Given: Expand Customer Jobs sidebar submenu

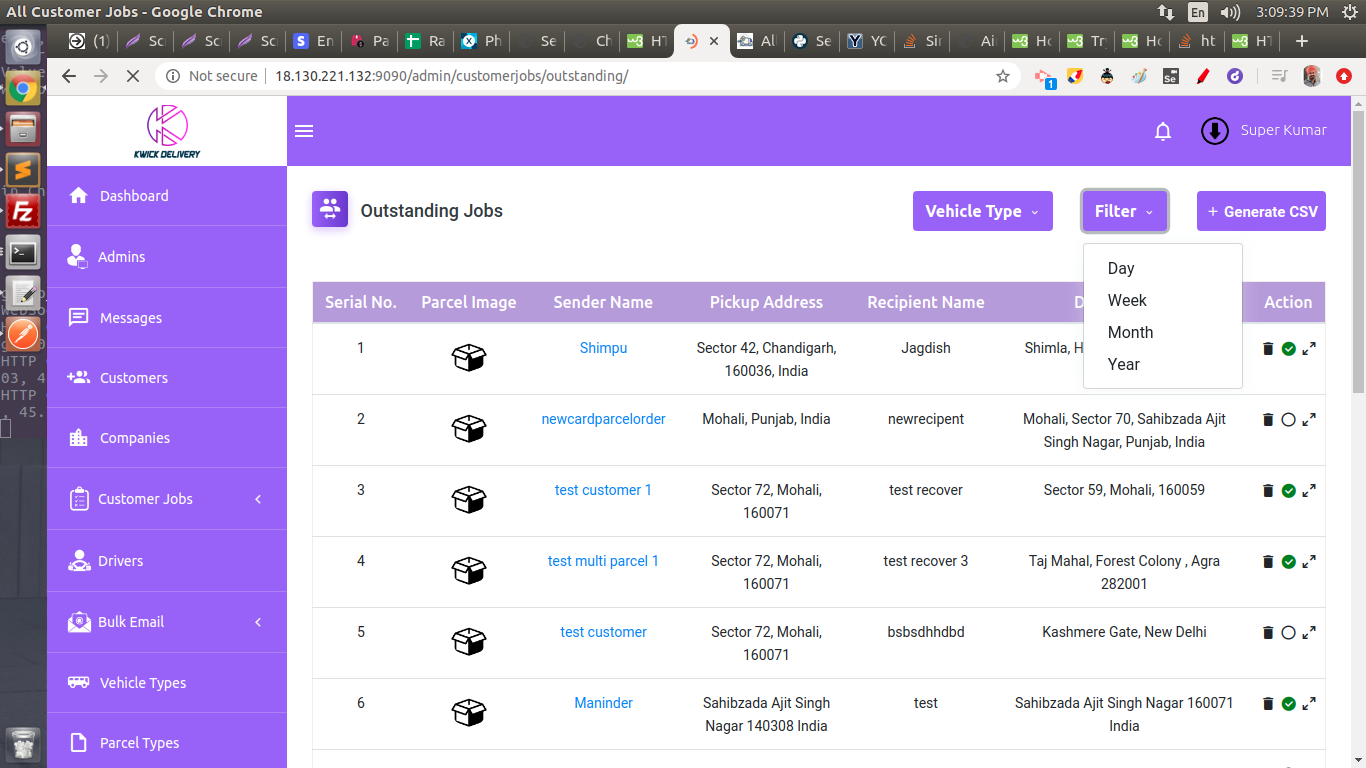Looking at the screenshot, I should click(x=166, y=499).
